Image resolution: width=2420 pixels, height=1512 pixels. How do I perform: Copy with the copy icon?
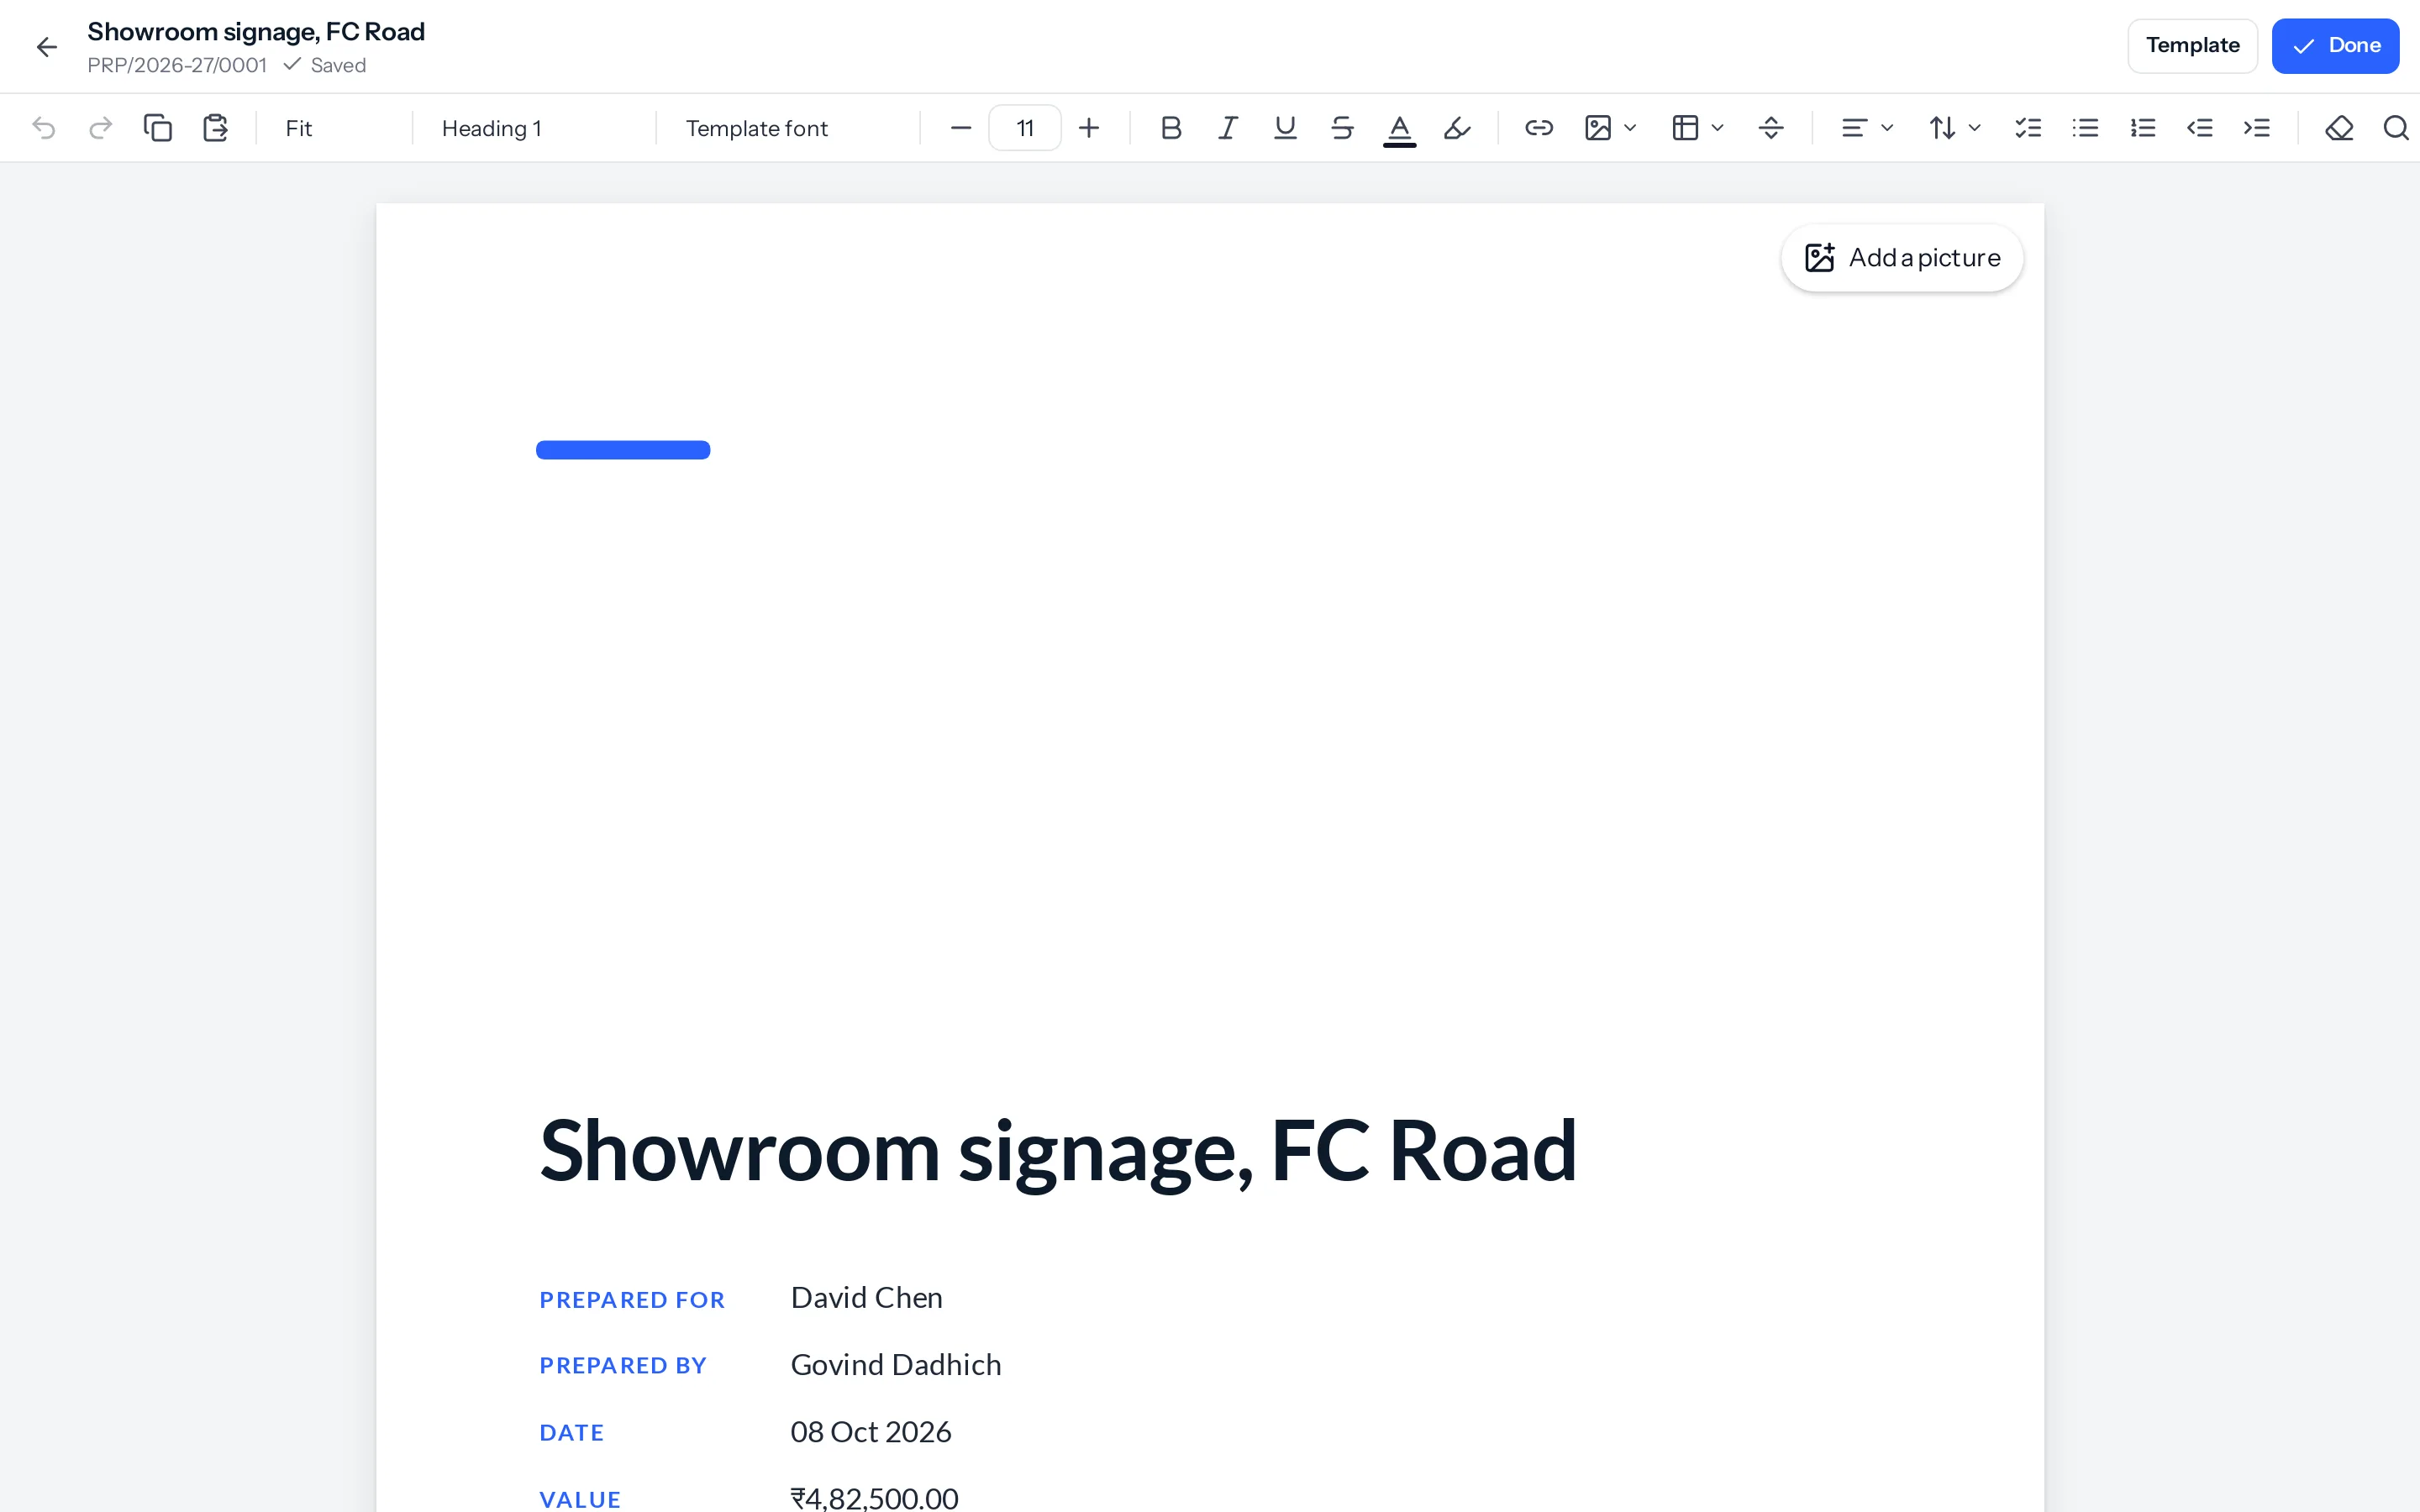click(x=158, y=128)
